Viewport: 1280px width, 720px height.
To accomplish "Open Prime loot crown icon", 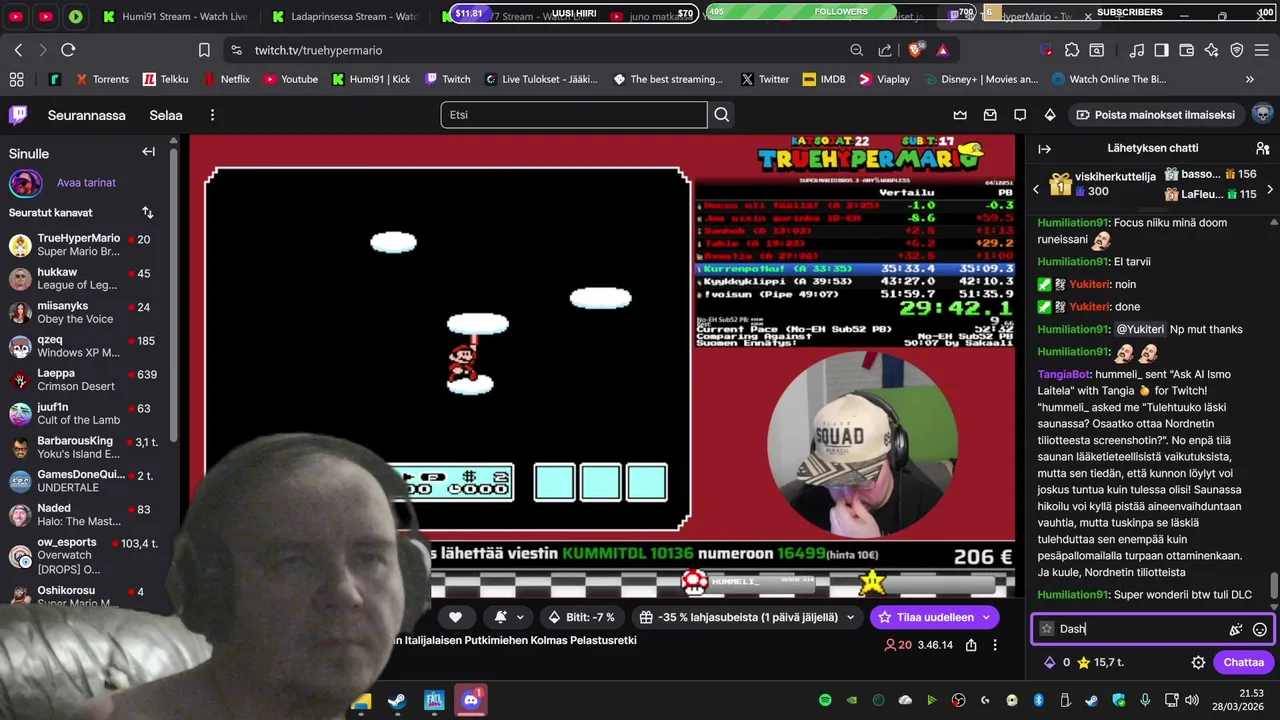I will point(960,115).
